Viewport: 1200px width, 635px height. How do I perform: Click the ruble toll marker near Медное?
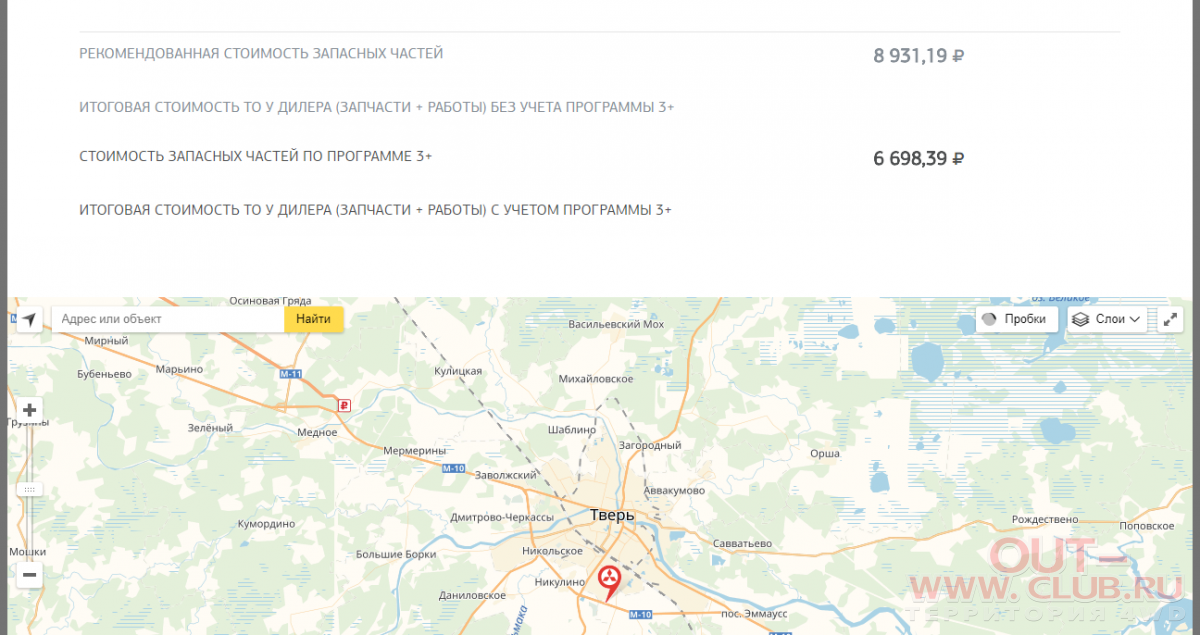[345, 404]
